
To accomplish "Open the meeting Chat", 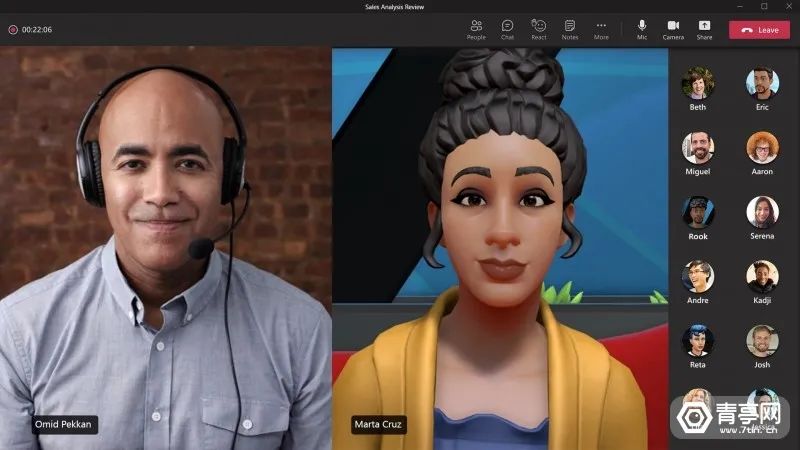I will pos(507,28).
